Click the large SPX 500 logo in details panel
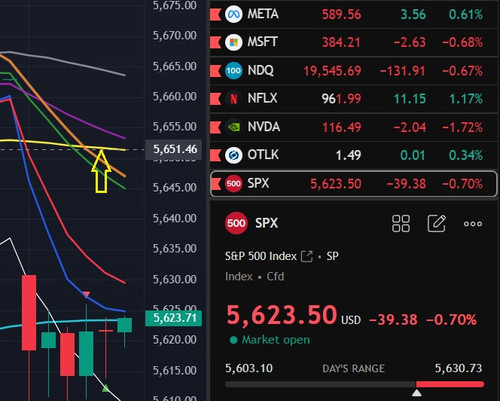 point(236,223)
